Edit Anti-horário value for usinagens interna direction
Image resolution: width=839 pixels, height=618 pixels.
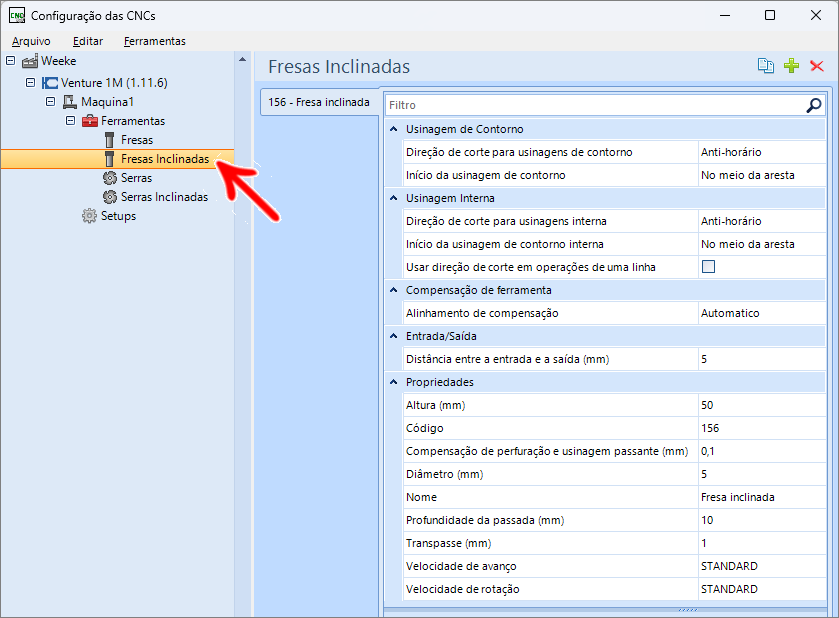(761, 221)
